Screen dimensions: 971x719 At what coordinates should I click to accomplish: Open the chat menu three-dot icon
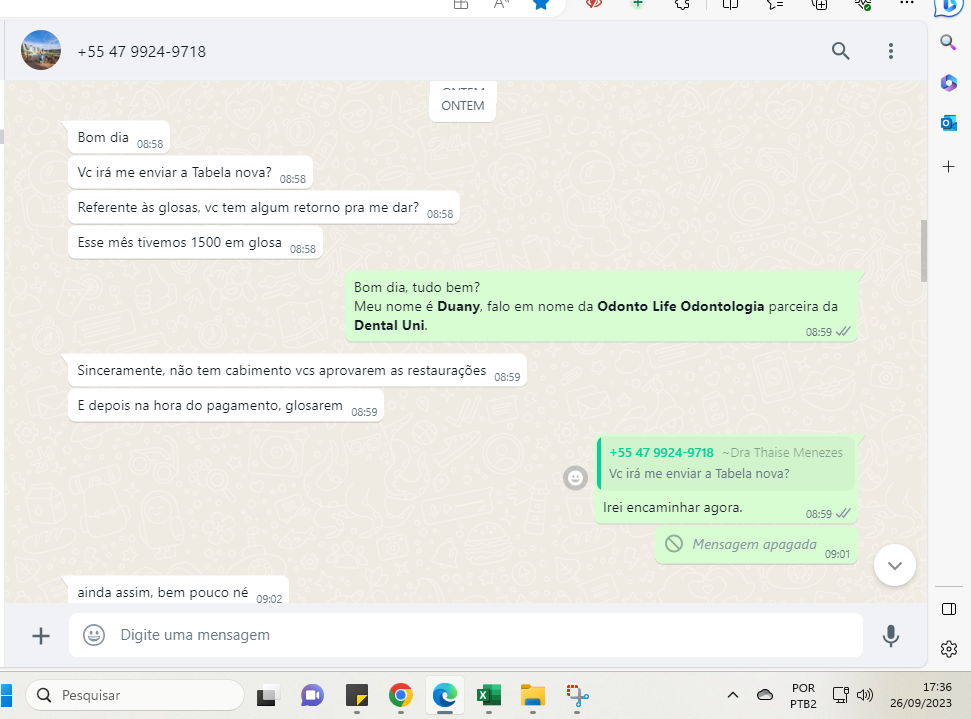(x=890, y=51)
